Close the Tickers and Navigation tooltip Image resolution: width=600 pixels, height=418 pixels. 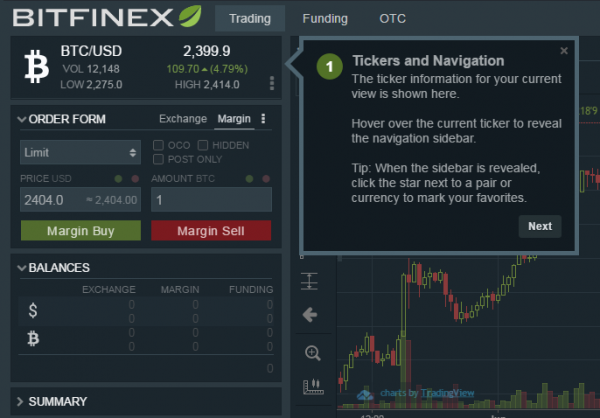564,51
